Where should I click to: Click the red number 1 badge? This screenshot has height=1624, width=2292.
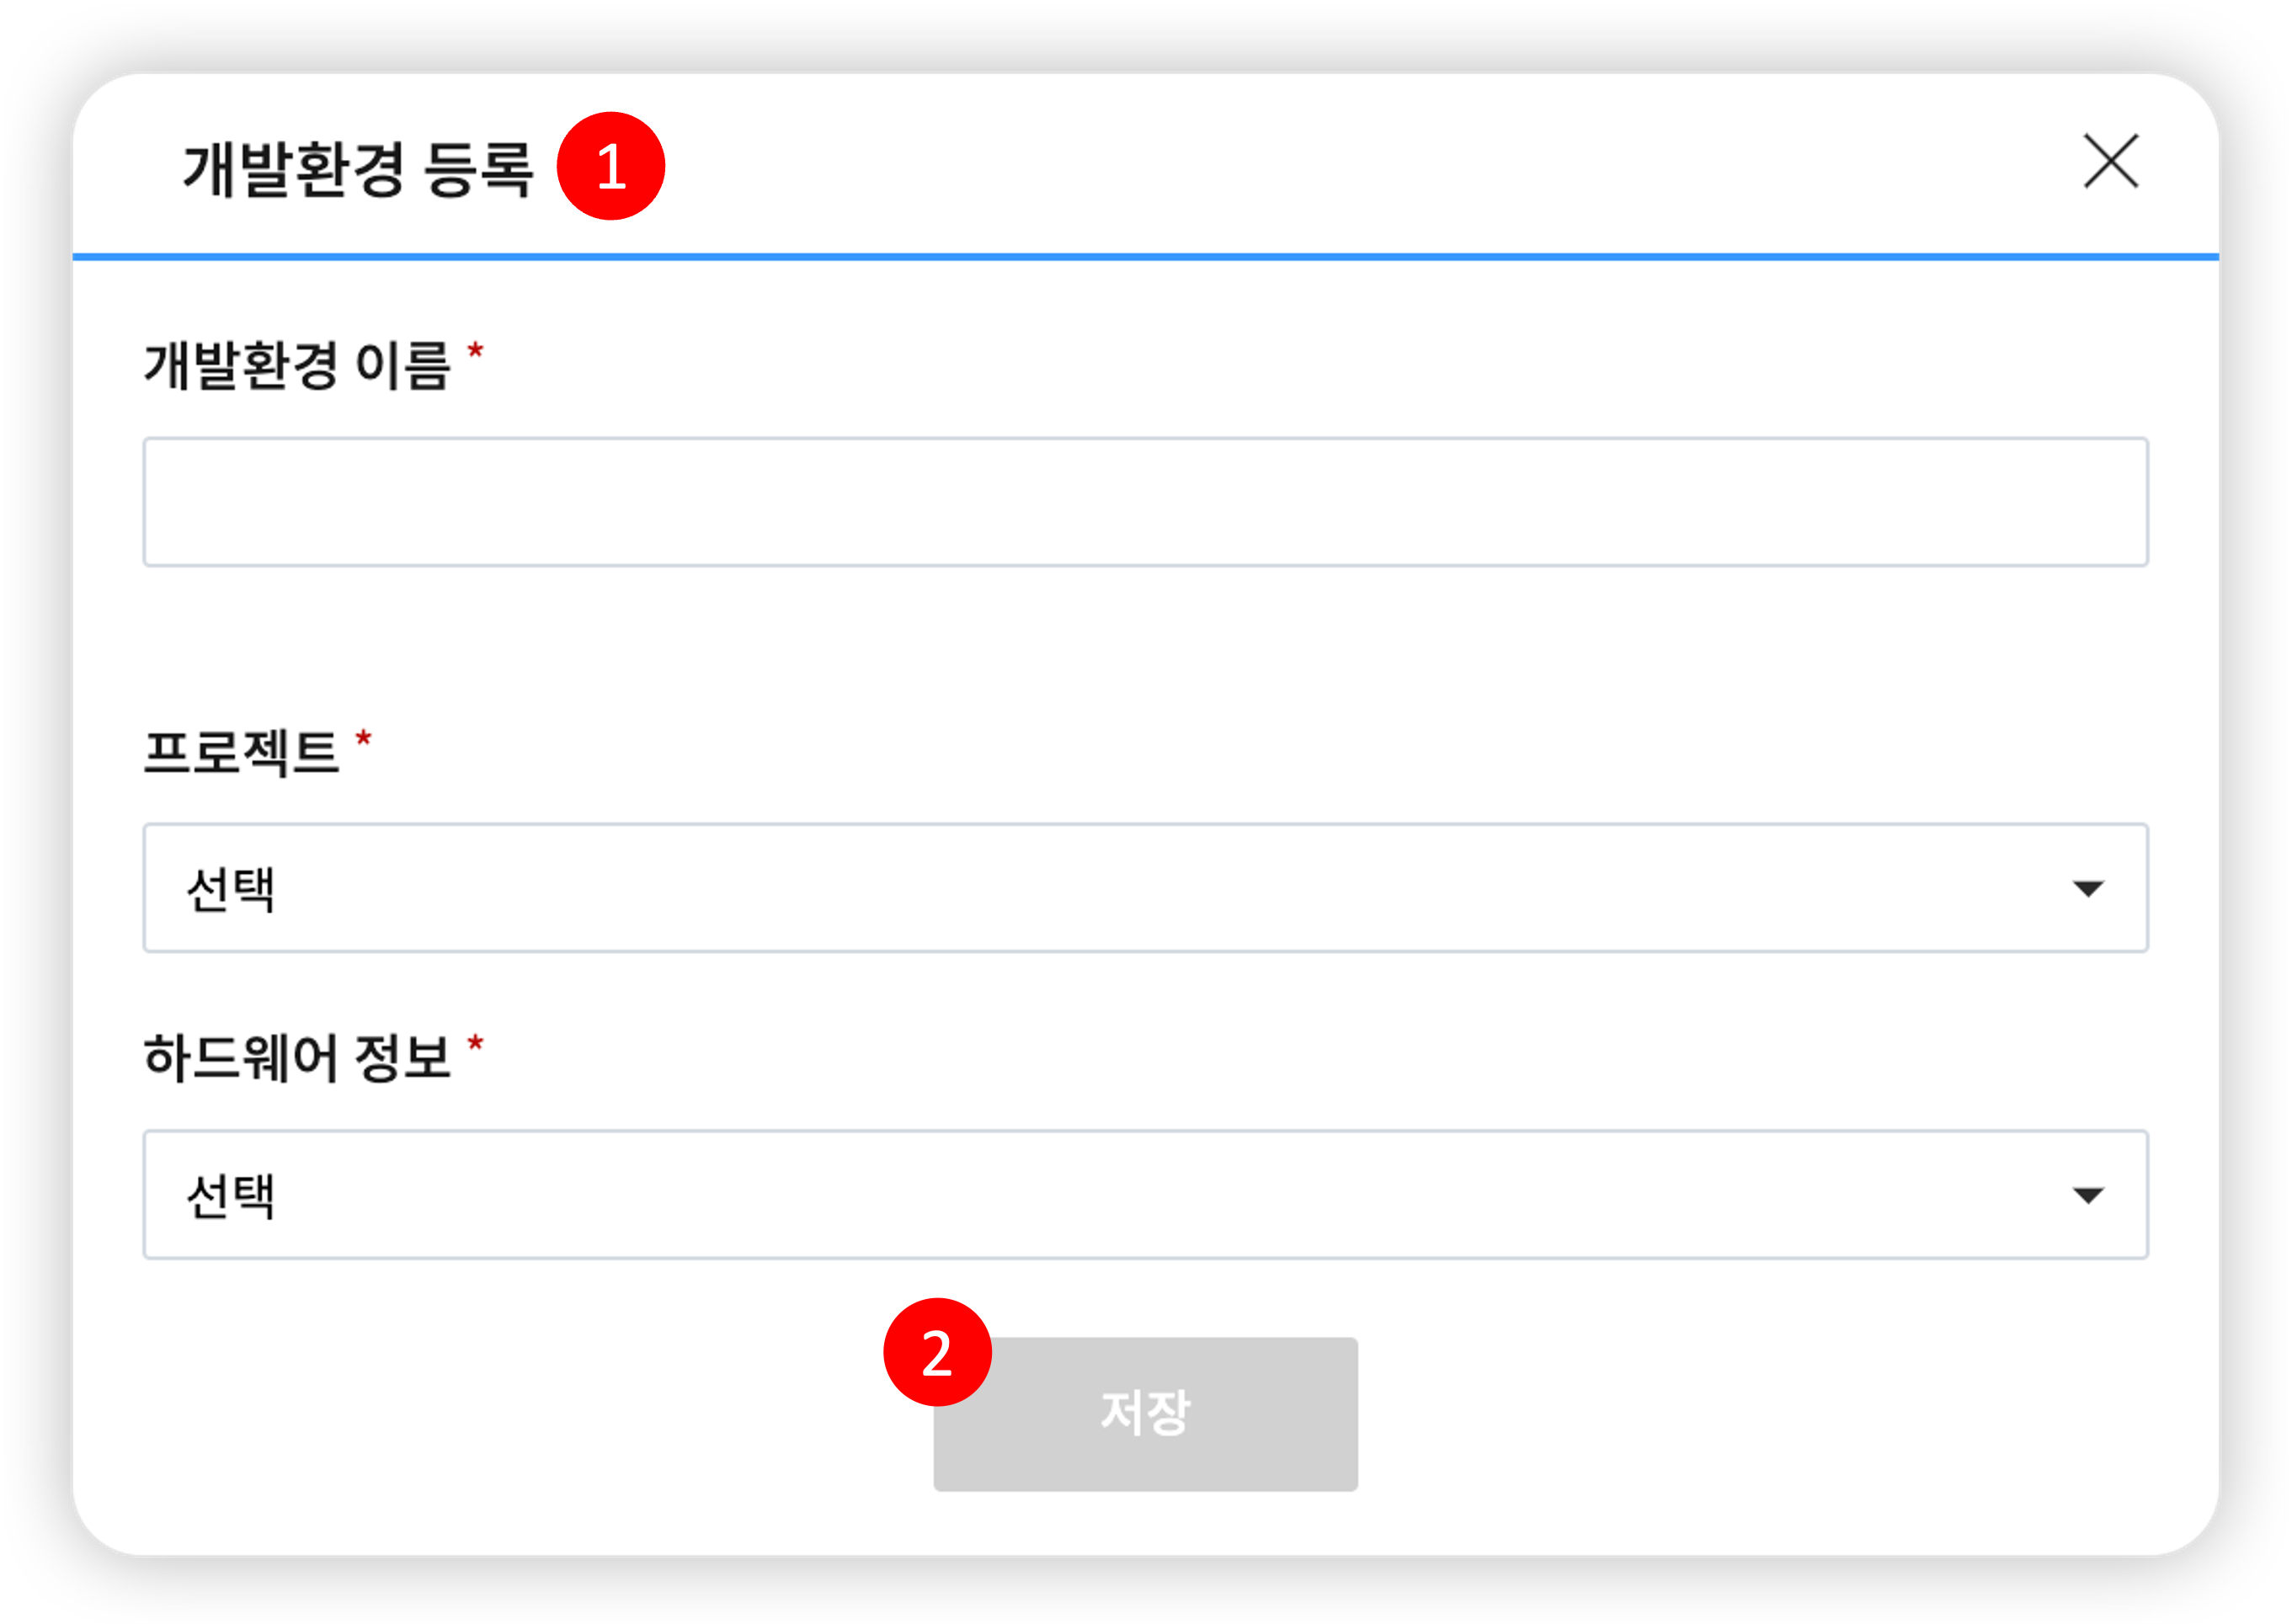tap(611, 166)
